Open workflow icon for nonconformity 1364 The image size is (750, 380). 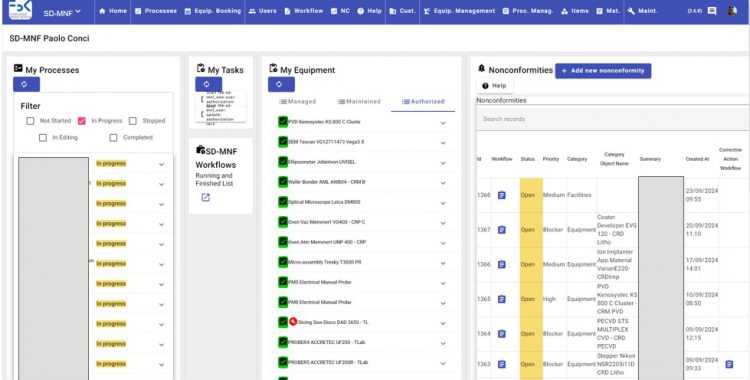click(x=501, y=334)
